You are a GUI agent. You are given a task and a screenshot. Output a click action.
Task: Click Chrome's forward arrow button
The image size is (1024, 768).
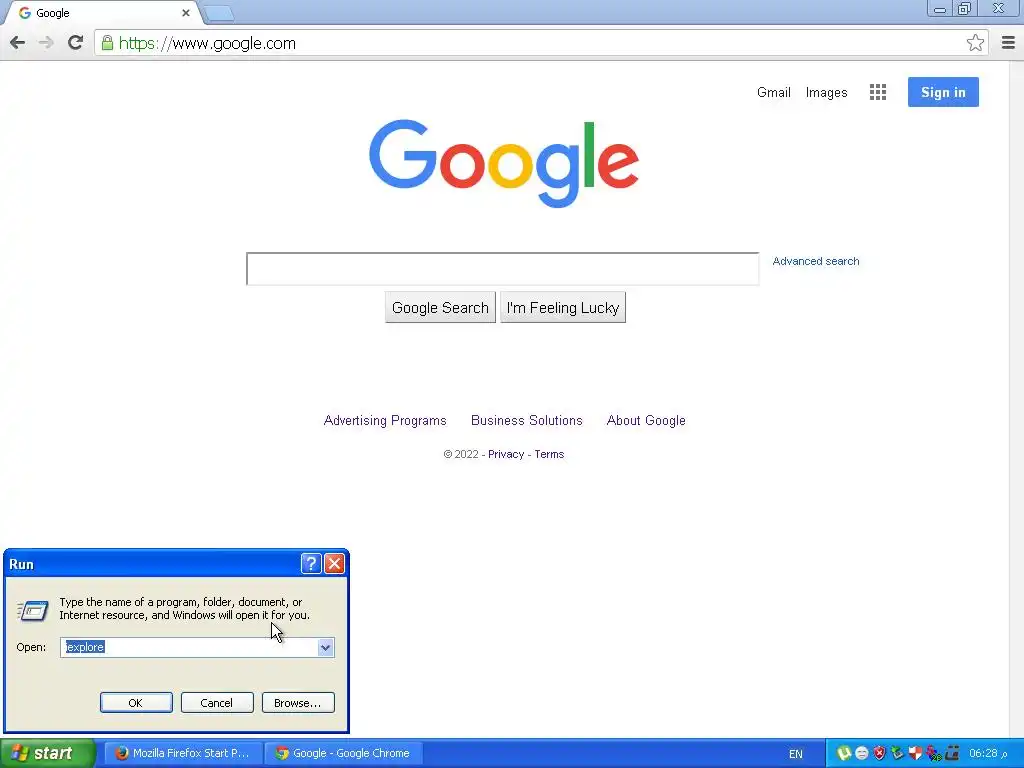(x=46, y=43)
